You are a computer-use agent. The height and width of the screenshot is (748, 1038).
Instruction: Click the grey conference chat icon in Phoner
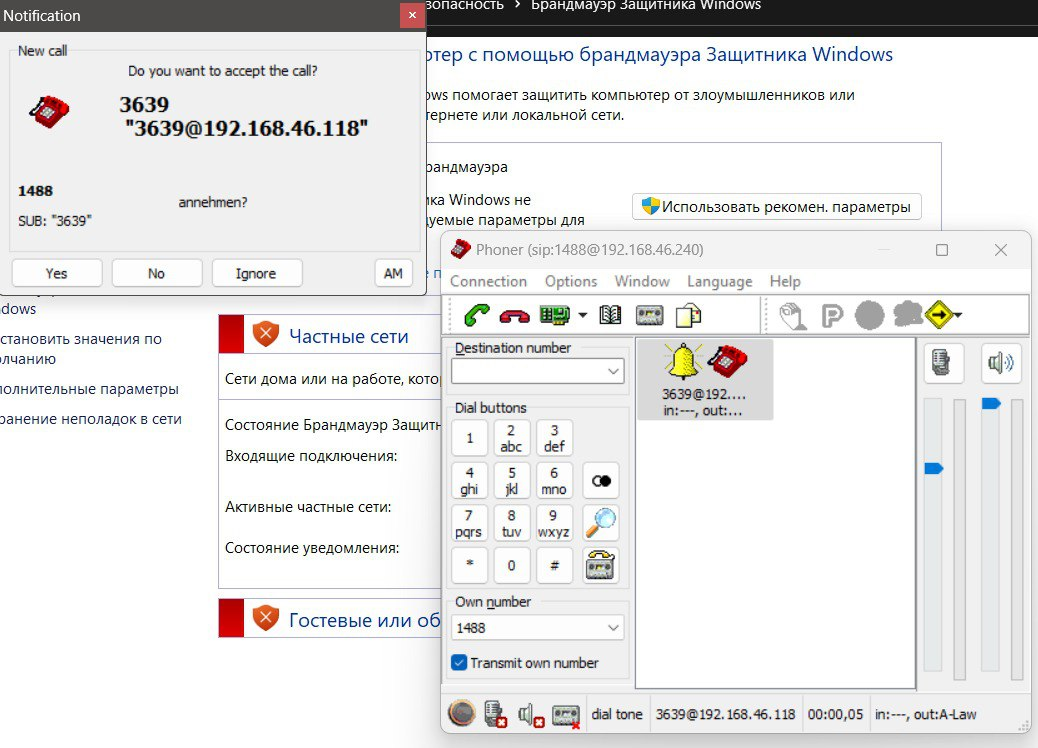click(x=908, y=314)
